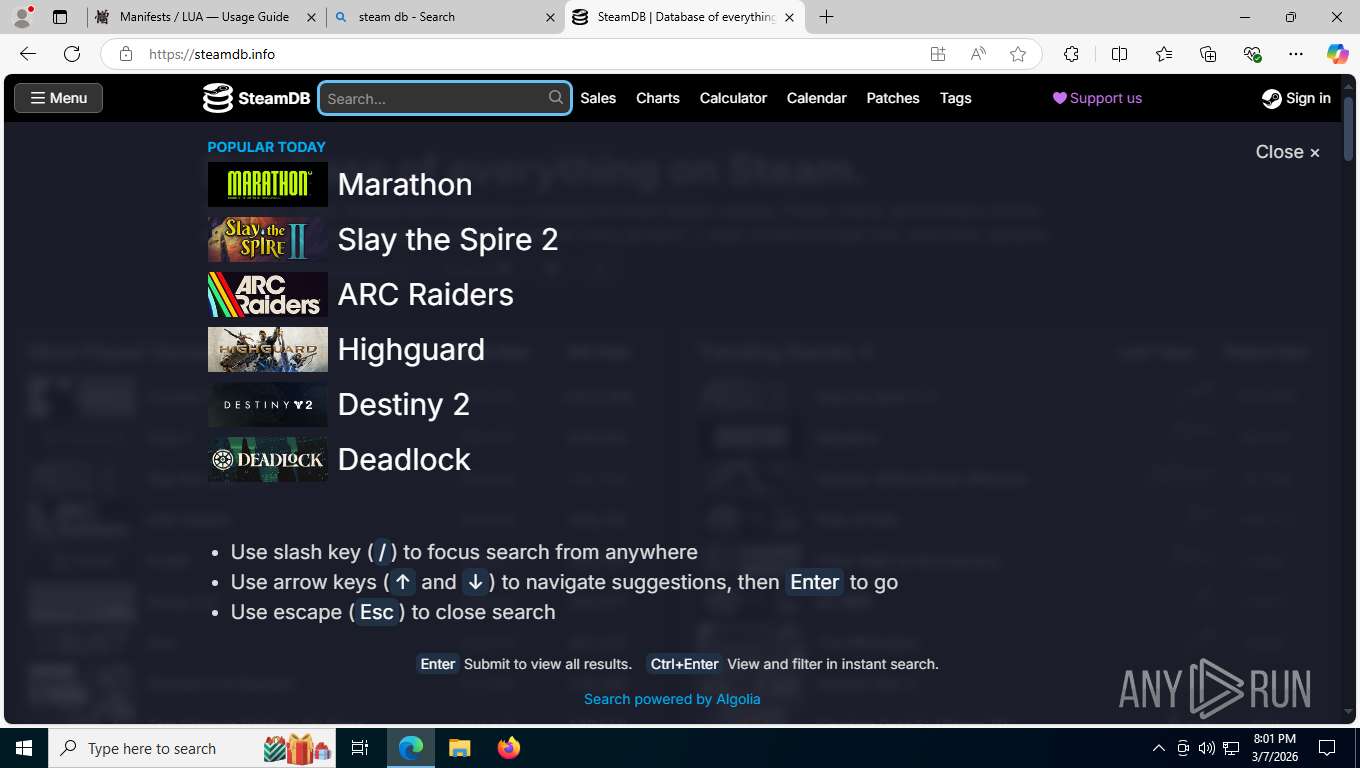This screenshot has height=768, width=1360.
Task: Open Highguard suggestion
Action: (411, 349)
